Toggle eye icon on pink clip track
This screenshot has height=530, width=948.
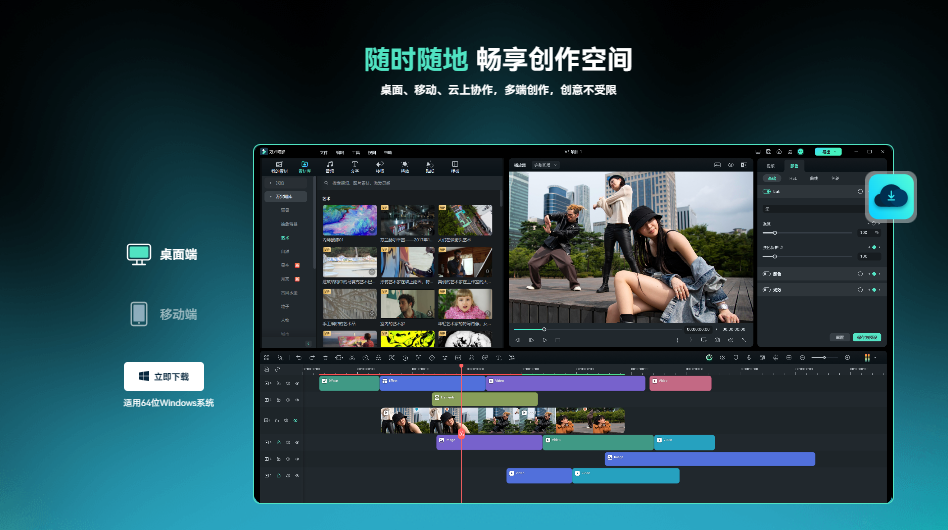coord(296,383)
